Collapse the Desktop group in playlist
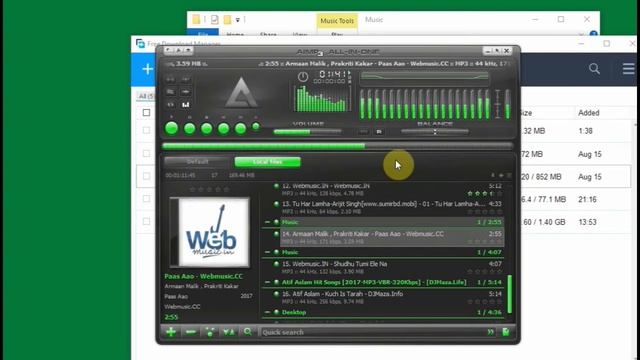Image resolution: width=640 pixels, height=360 pixels. coord(267,312)
